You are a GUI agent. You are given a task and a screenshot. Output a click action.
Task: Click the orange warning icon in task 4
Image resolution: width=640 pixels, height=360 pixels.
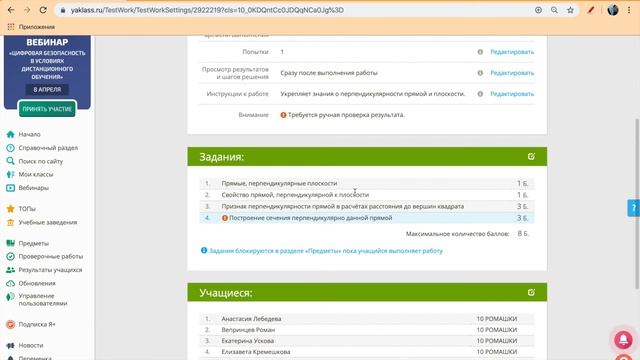coord(224,218)
